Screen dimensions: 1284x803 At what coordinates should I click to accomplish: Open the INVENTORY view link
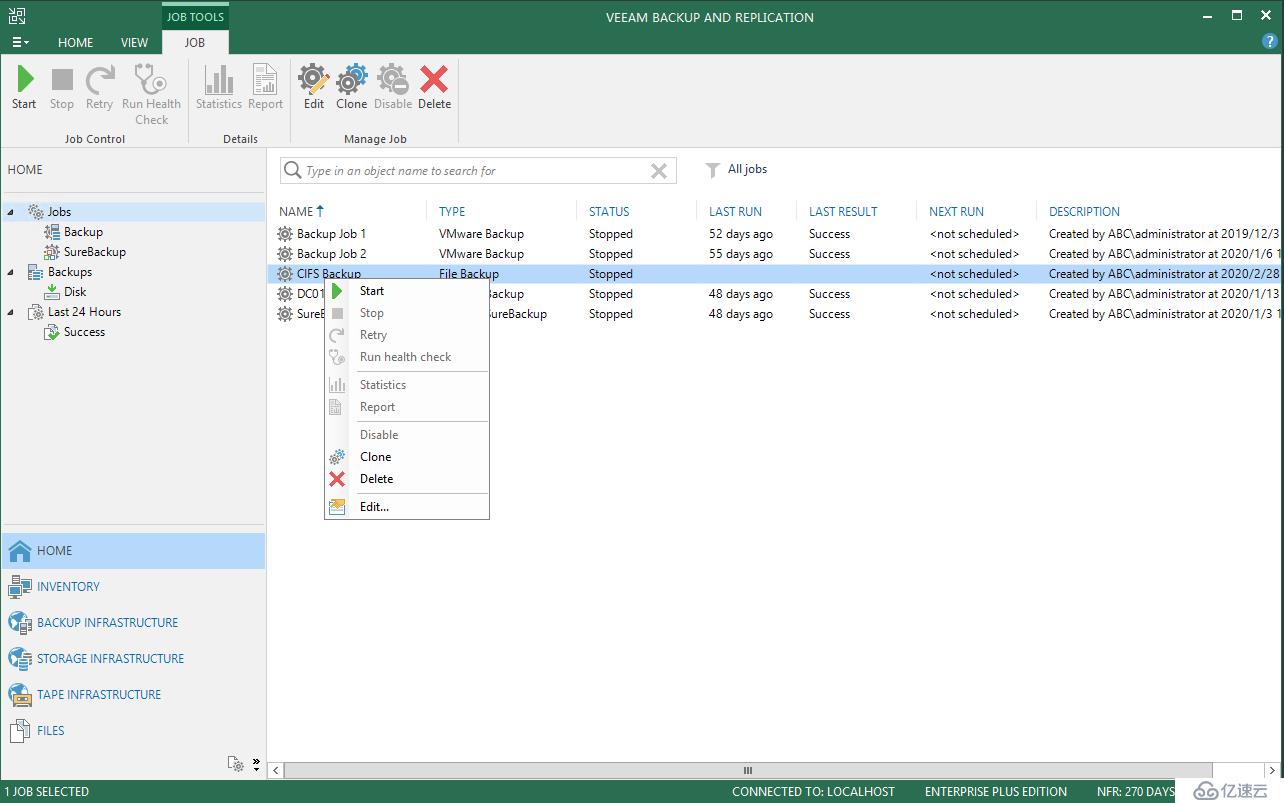point(68,587)
